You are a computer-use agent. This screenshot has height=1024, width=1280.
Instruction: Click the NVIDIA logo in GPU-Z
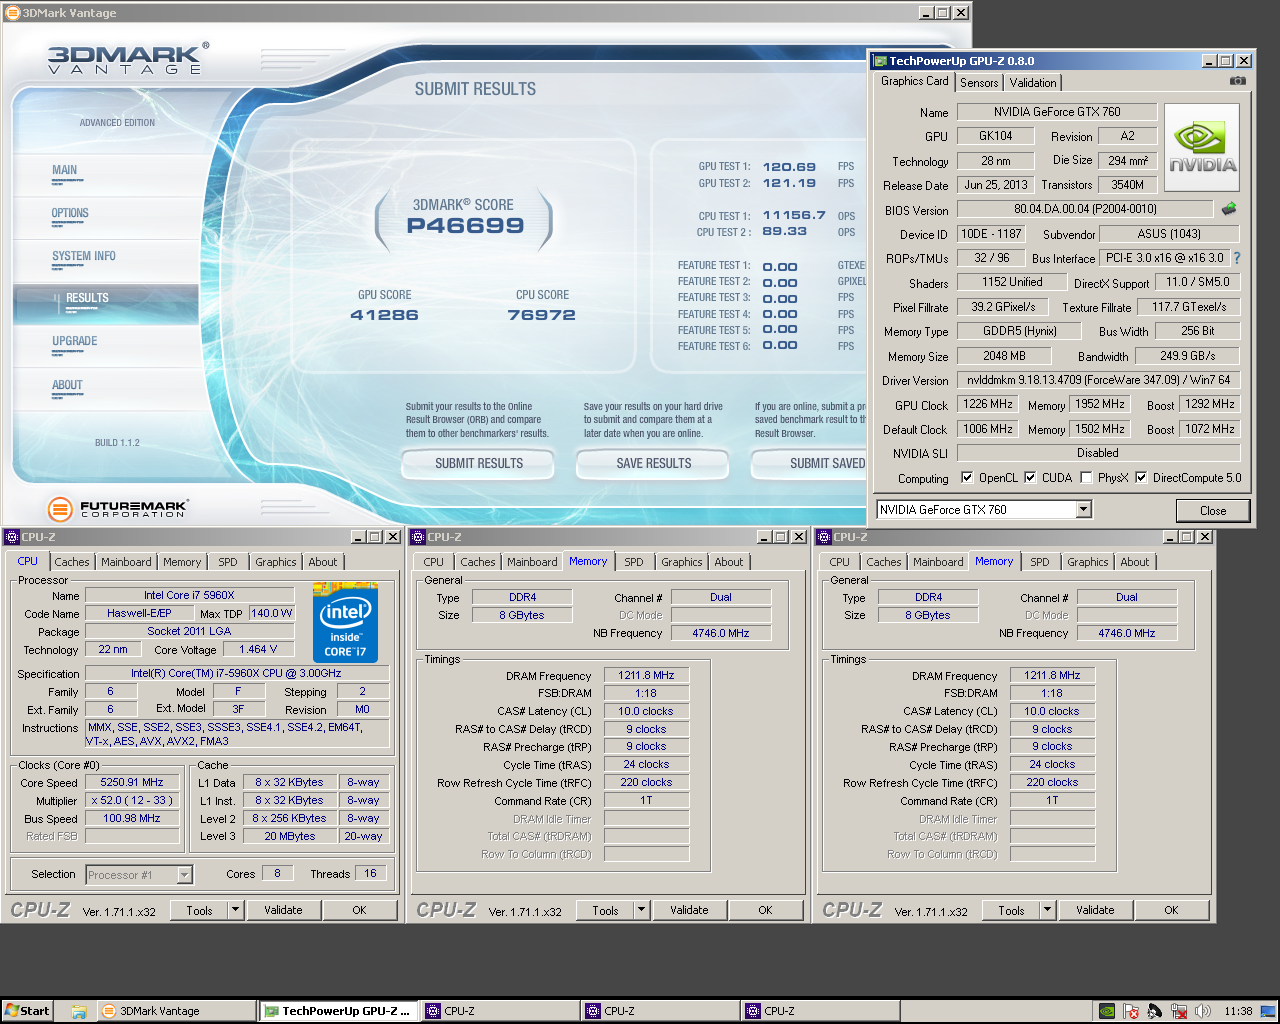pyautogui.click(x=1202, y=148)
